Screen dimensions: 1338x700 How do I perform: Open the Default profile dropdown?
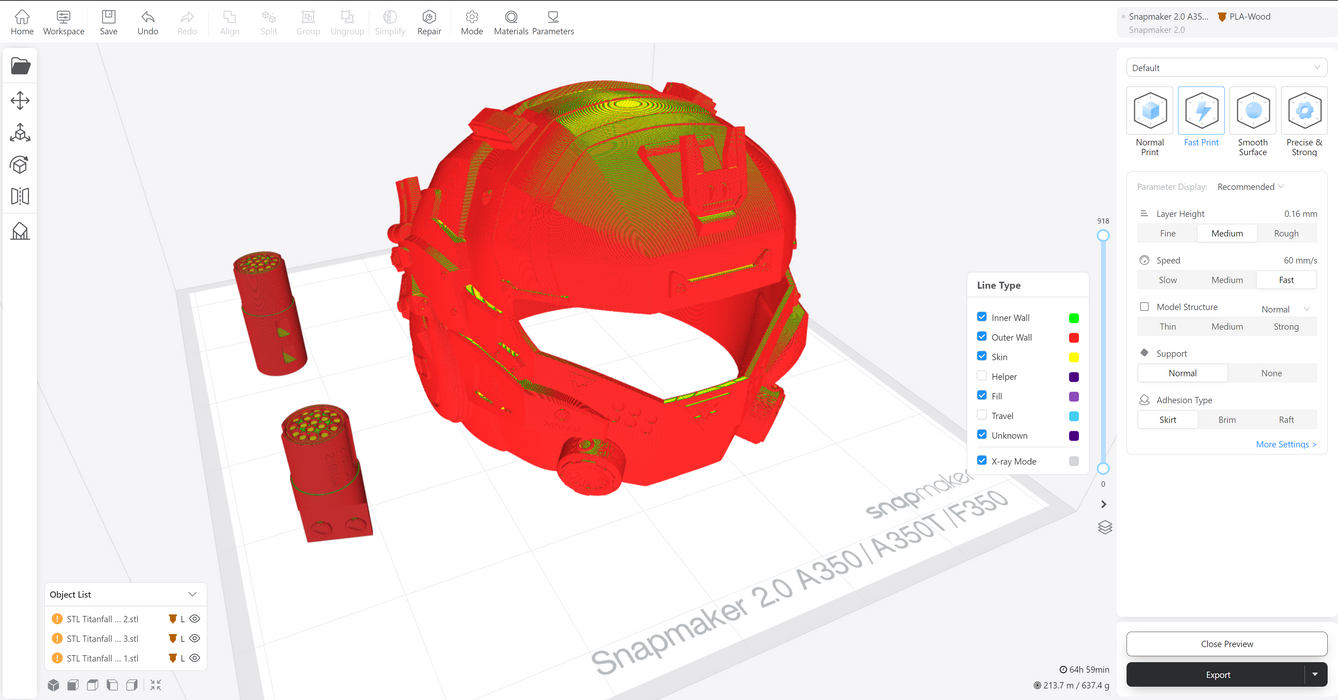1226,68
